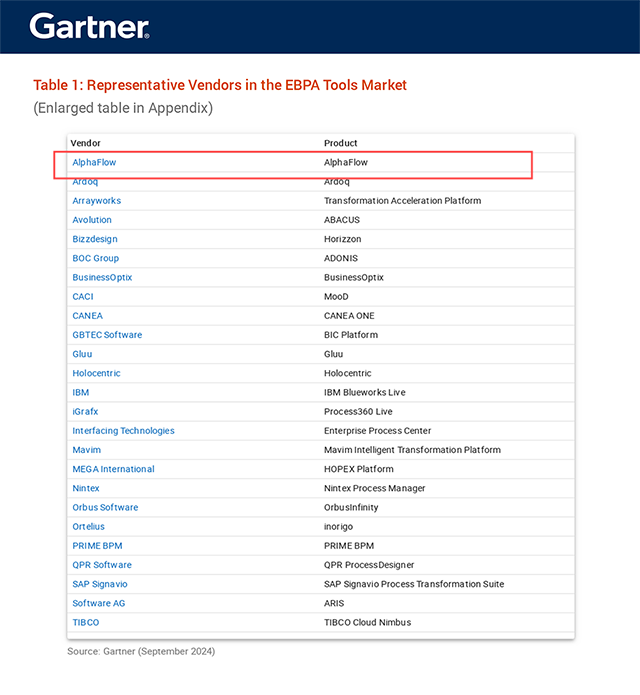Click the Vendor column header
The width and height of the screenshot is (640, 695).
86,143
